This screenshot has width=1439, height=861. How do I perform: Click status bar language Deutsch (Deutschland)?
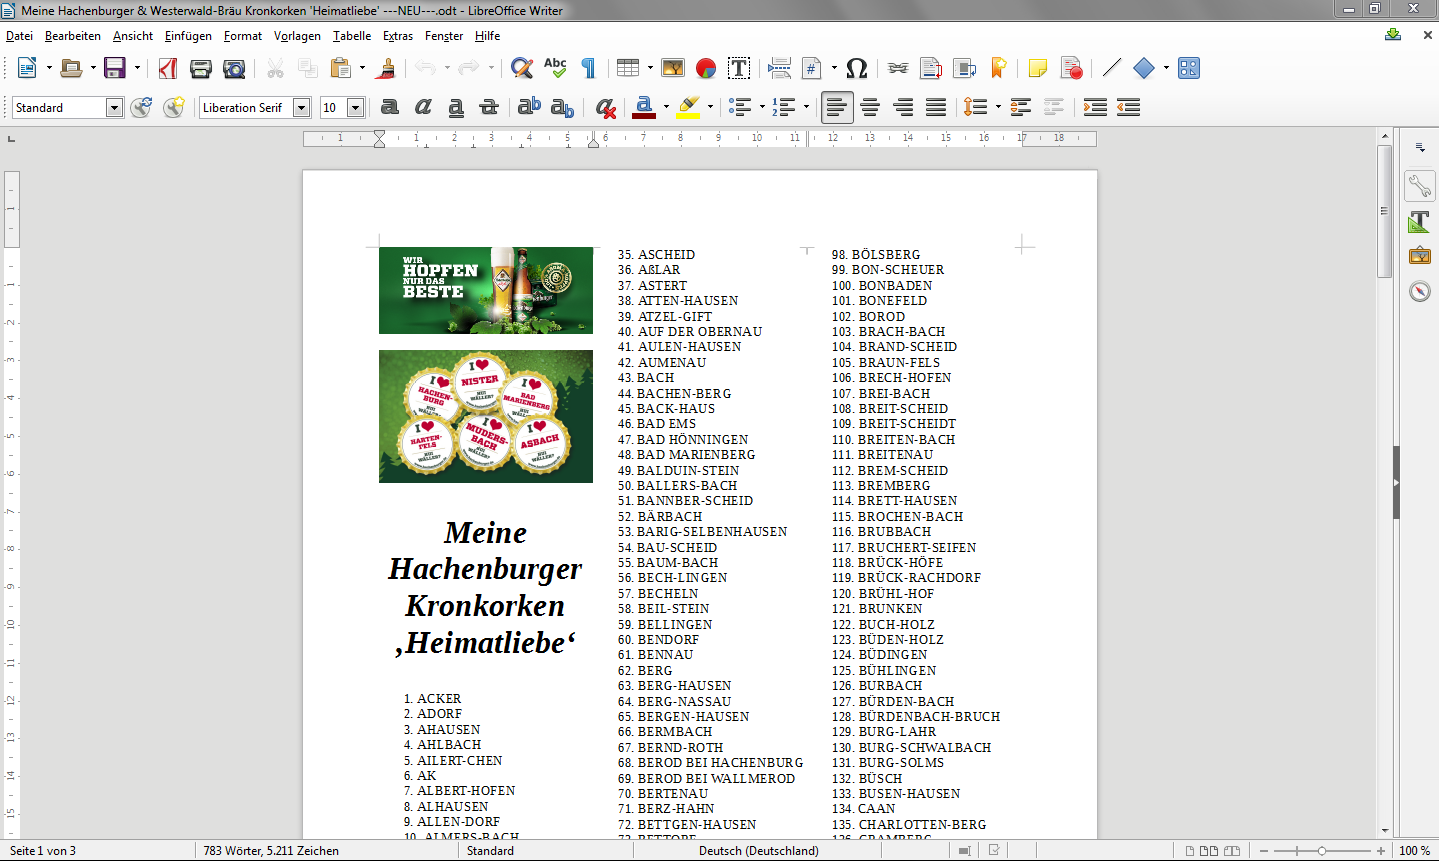759,851
